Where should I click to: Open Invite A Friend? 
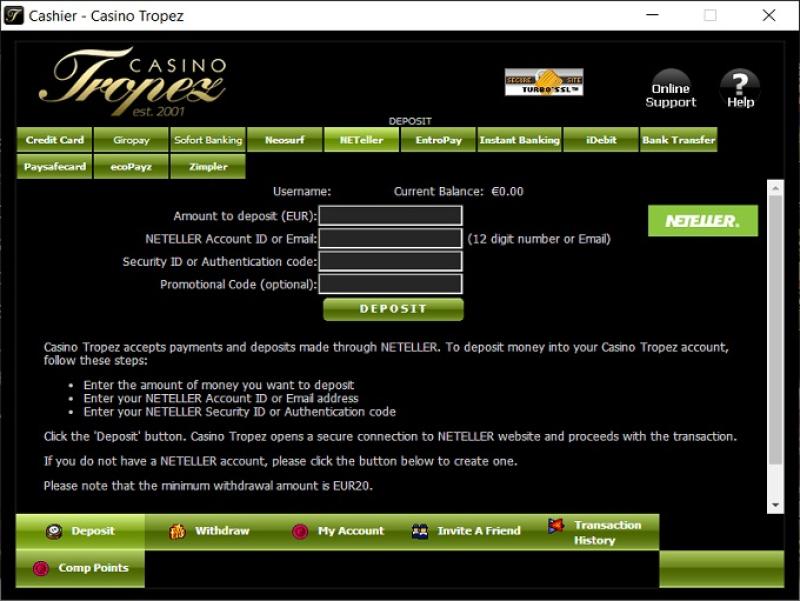tap(467, 531)
